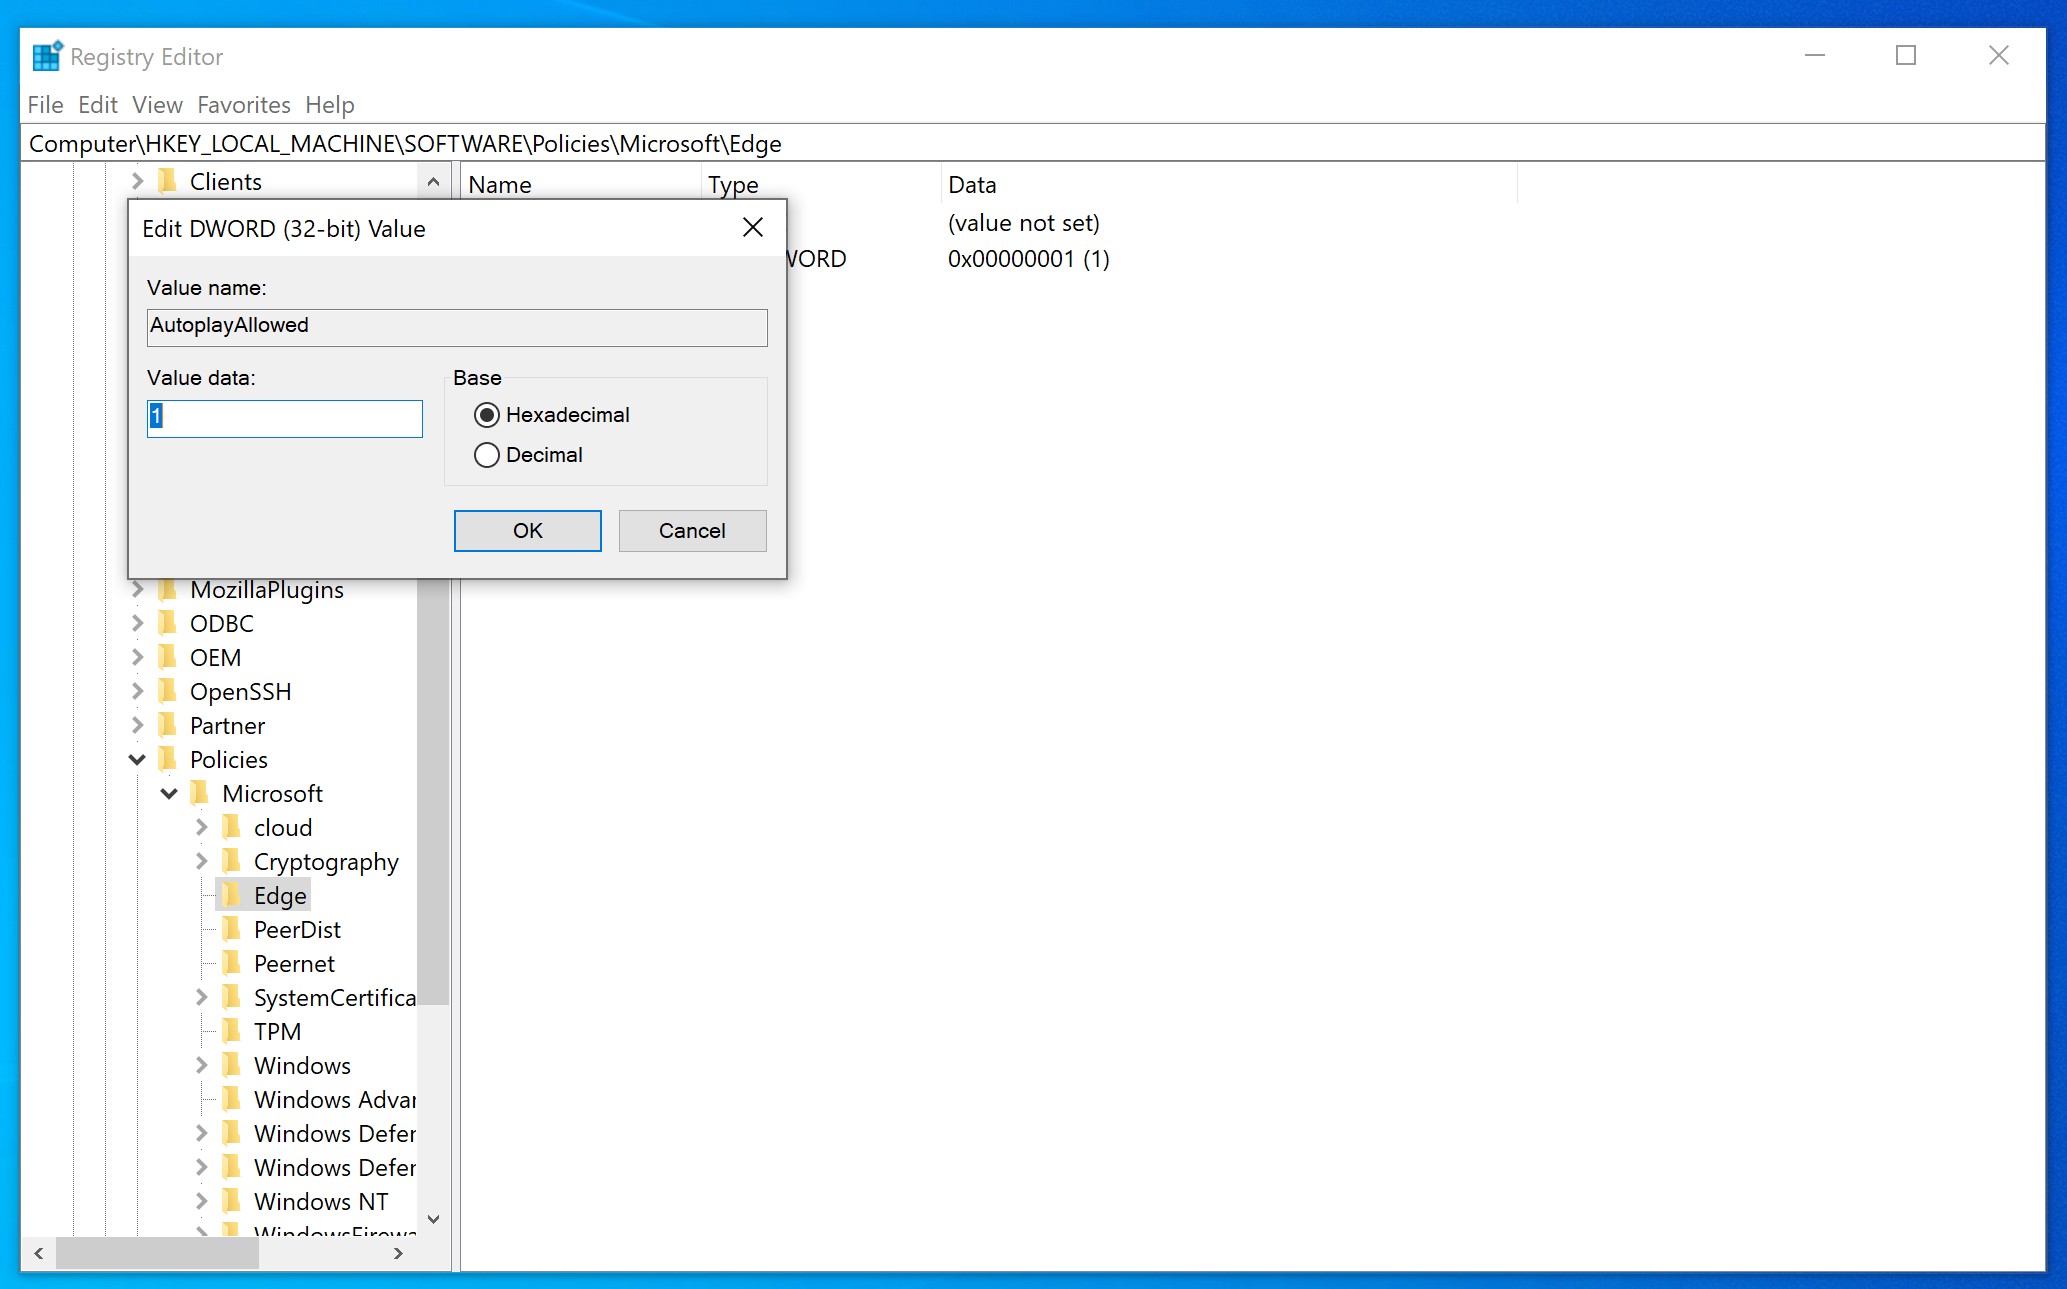Screen dimensions: 2067x1289
Task: Click the OpenSSH folder icon
Action: click(x=168, y=691)
